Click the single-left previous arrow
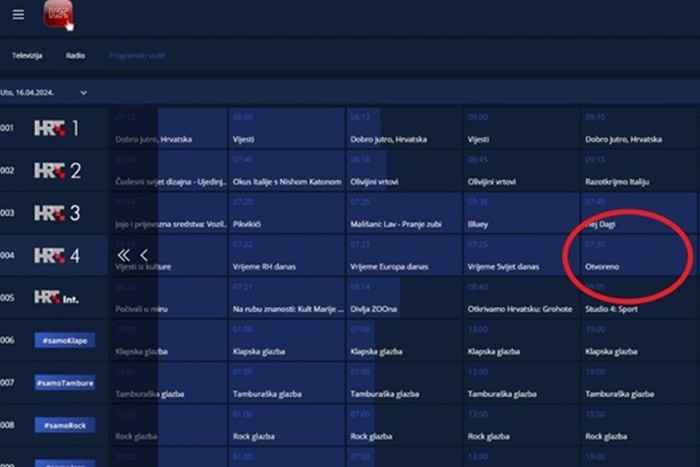Image resolution: width=700 pixels, height=467 pixels. [144, 255]
